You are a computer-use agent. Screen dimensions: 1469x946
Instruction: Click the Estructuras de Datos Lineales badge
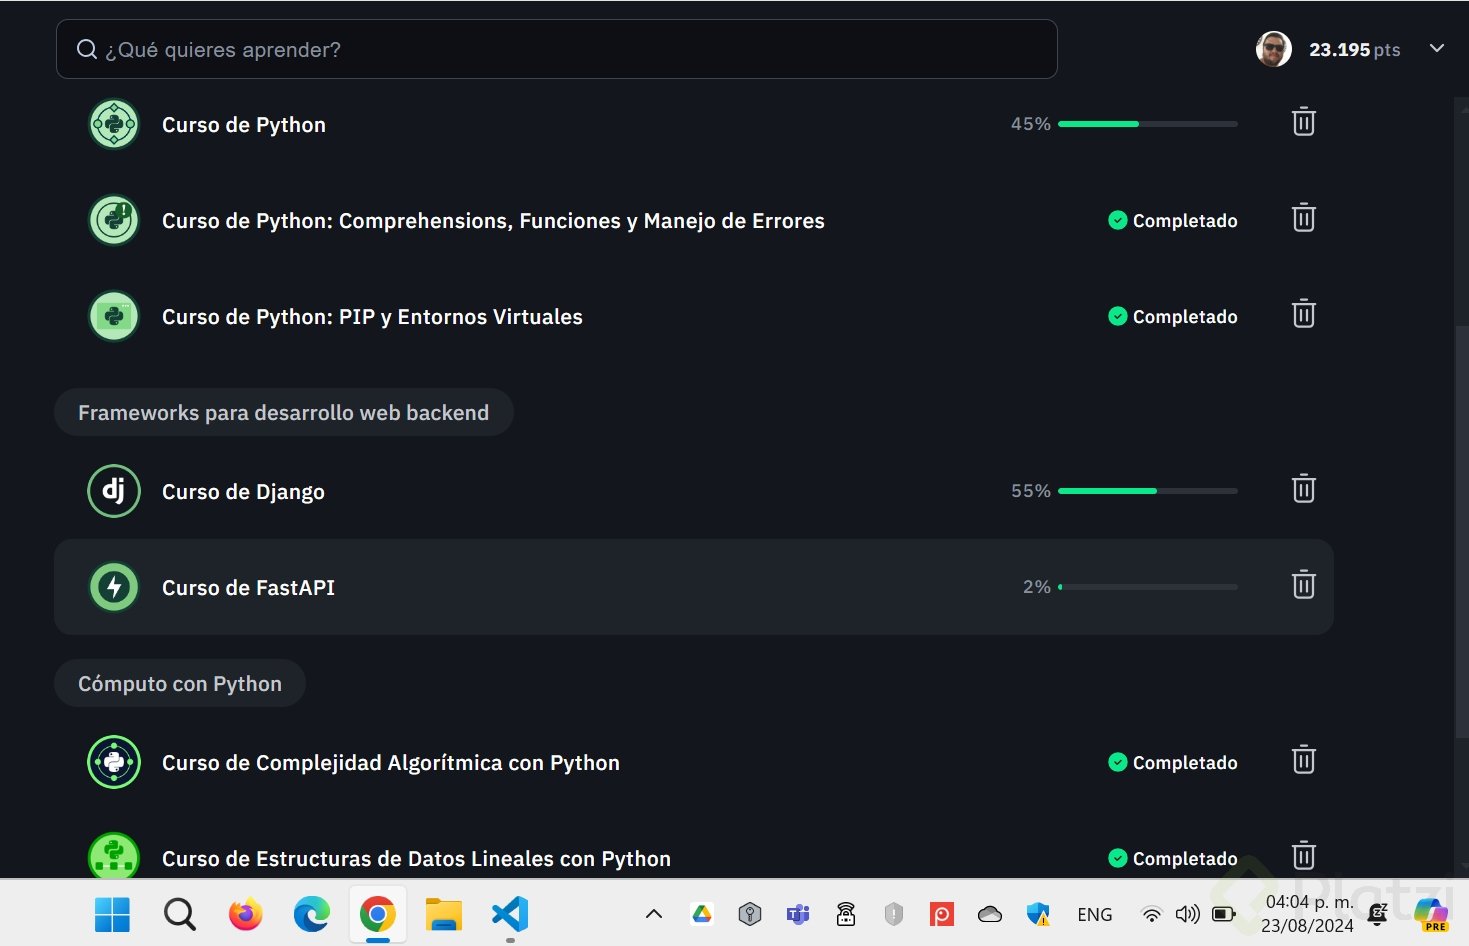(x=114, y=856)
